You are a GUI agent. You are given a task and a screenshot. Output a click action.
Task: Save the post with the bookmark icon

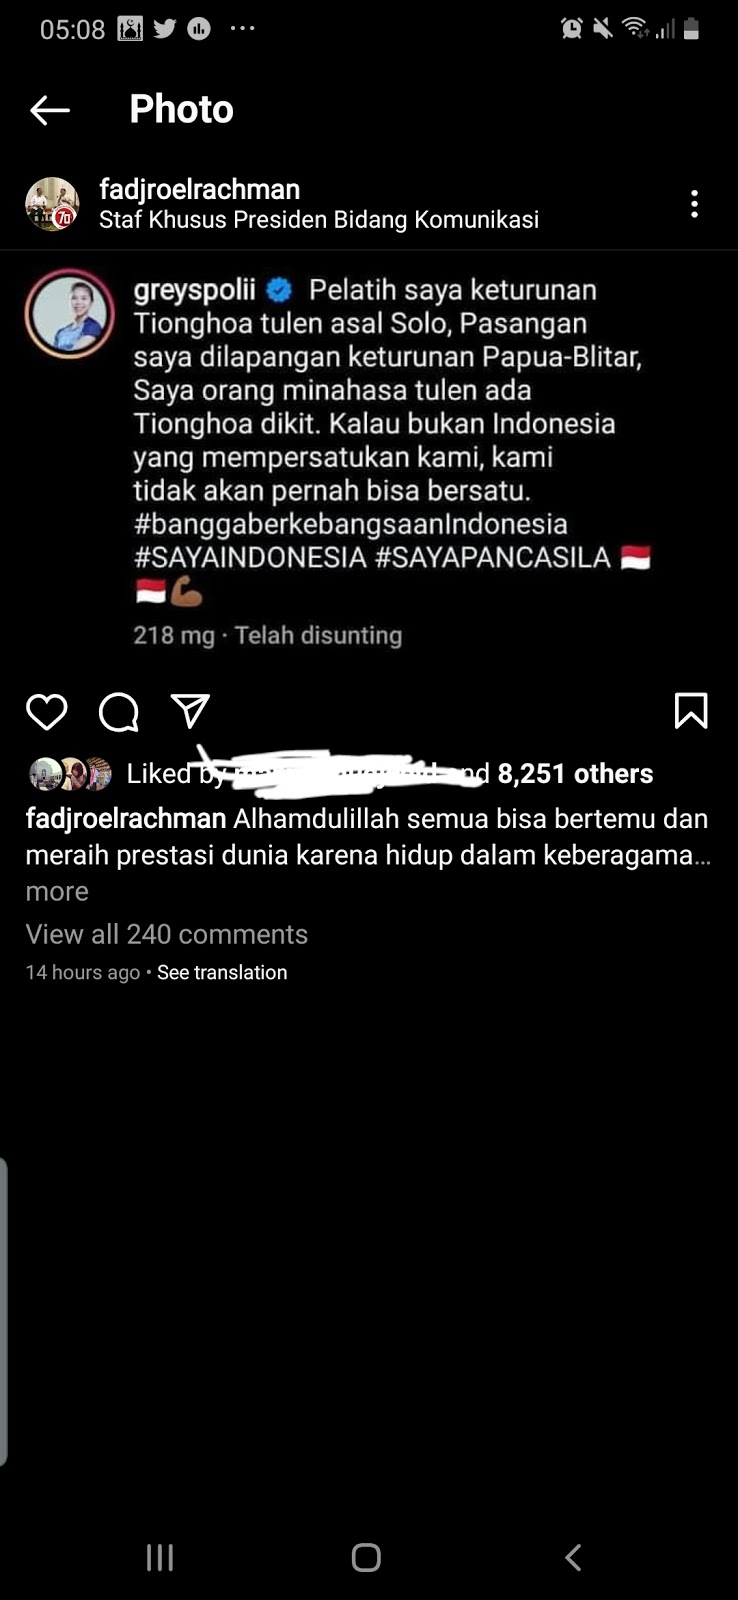(x=691, y=711)
